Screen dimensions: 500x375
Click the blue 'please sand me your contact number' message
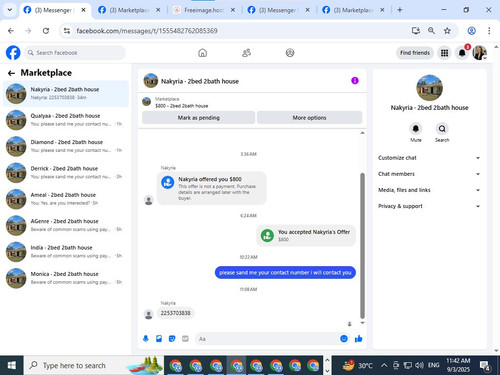pos(285,272)
